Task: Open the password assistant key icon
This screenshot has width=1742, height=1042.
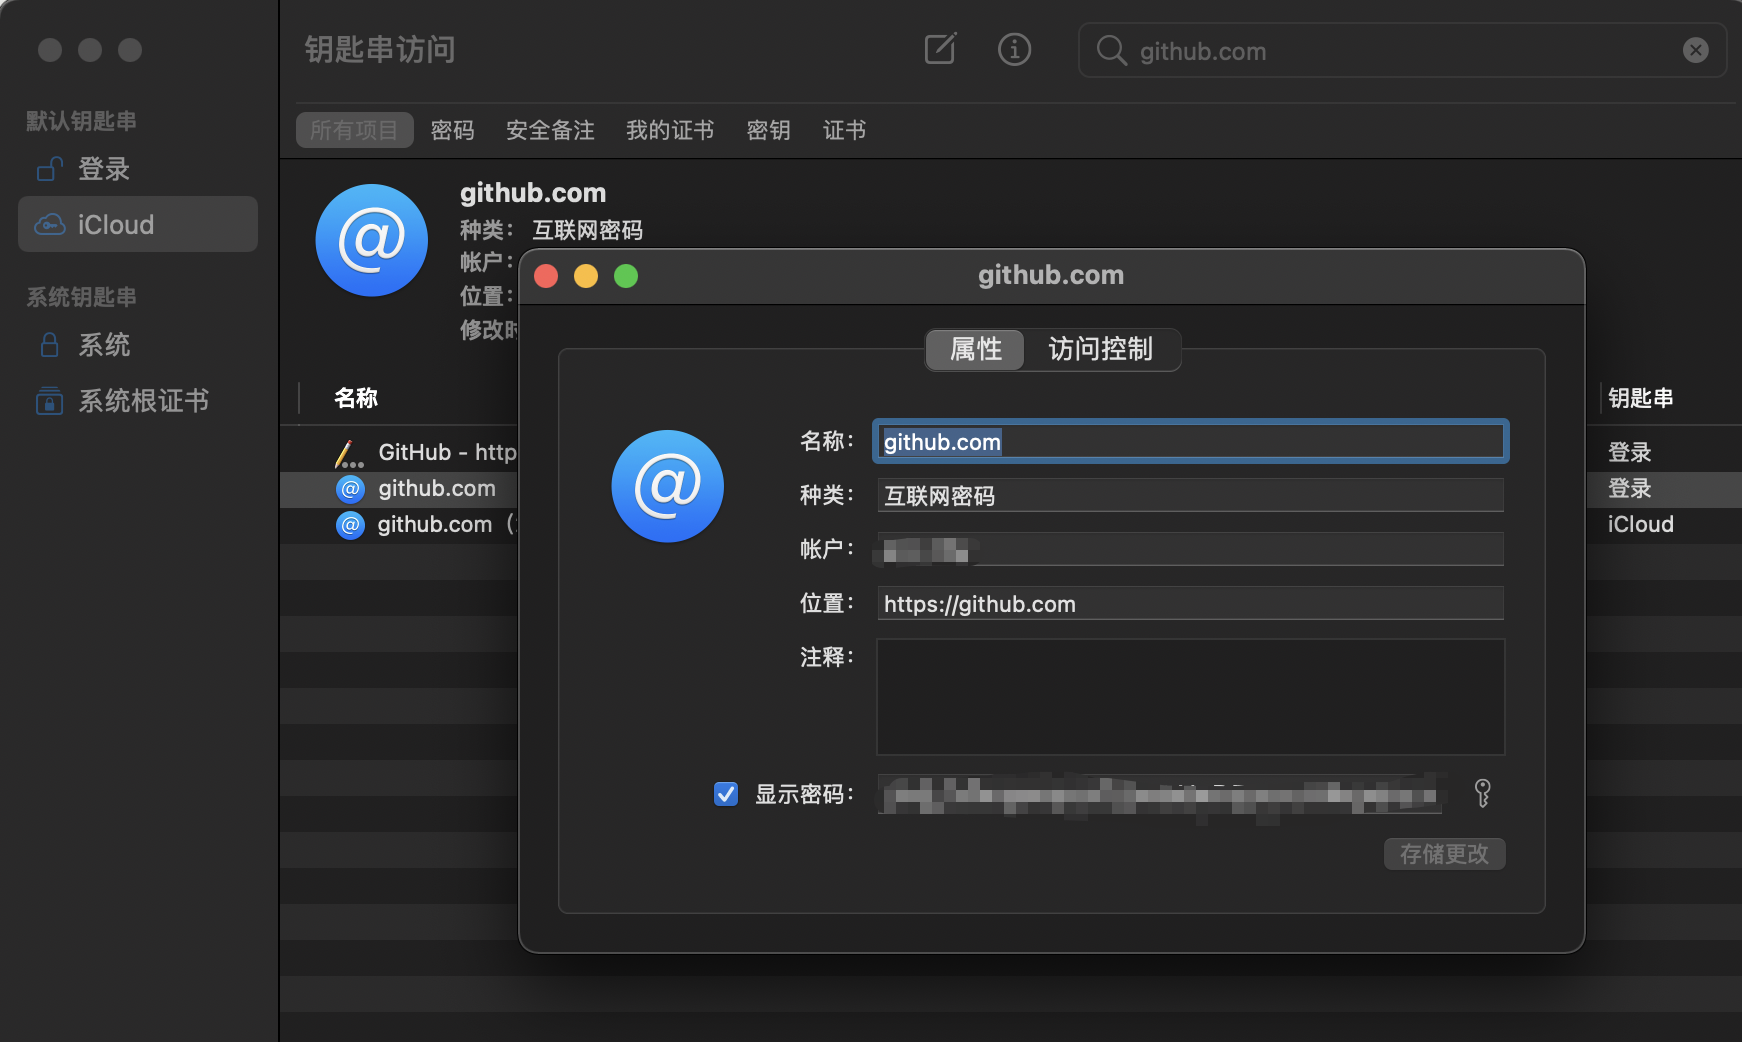Action: (x=1483, y=793)
